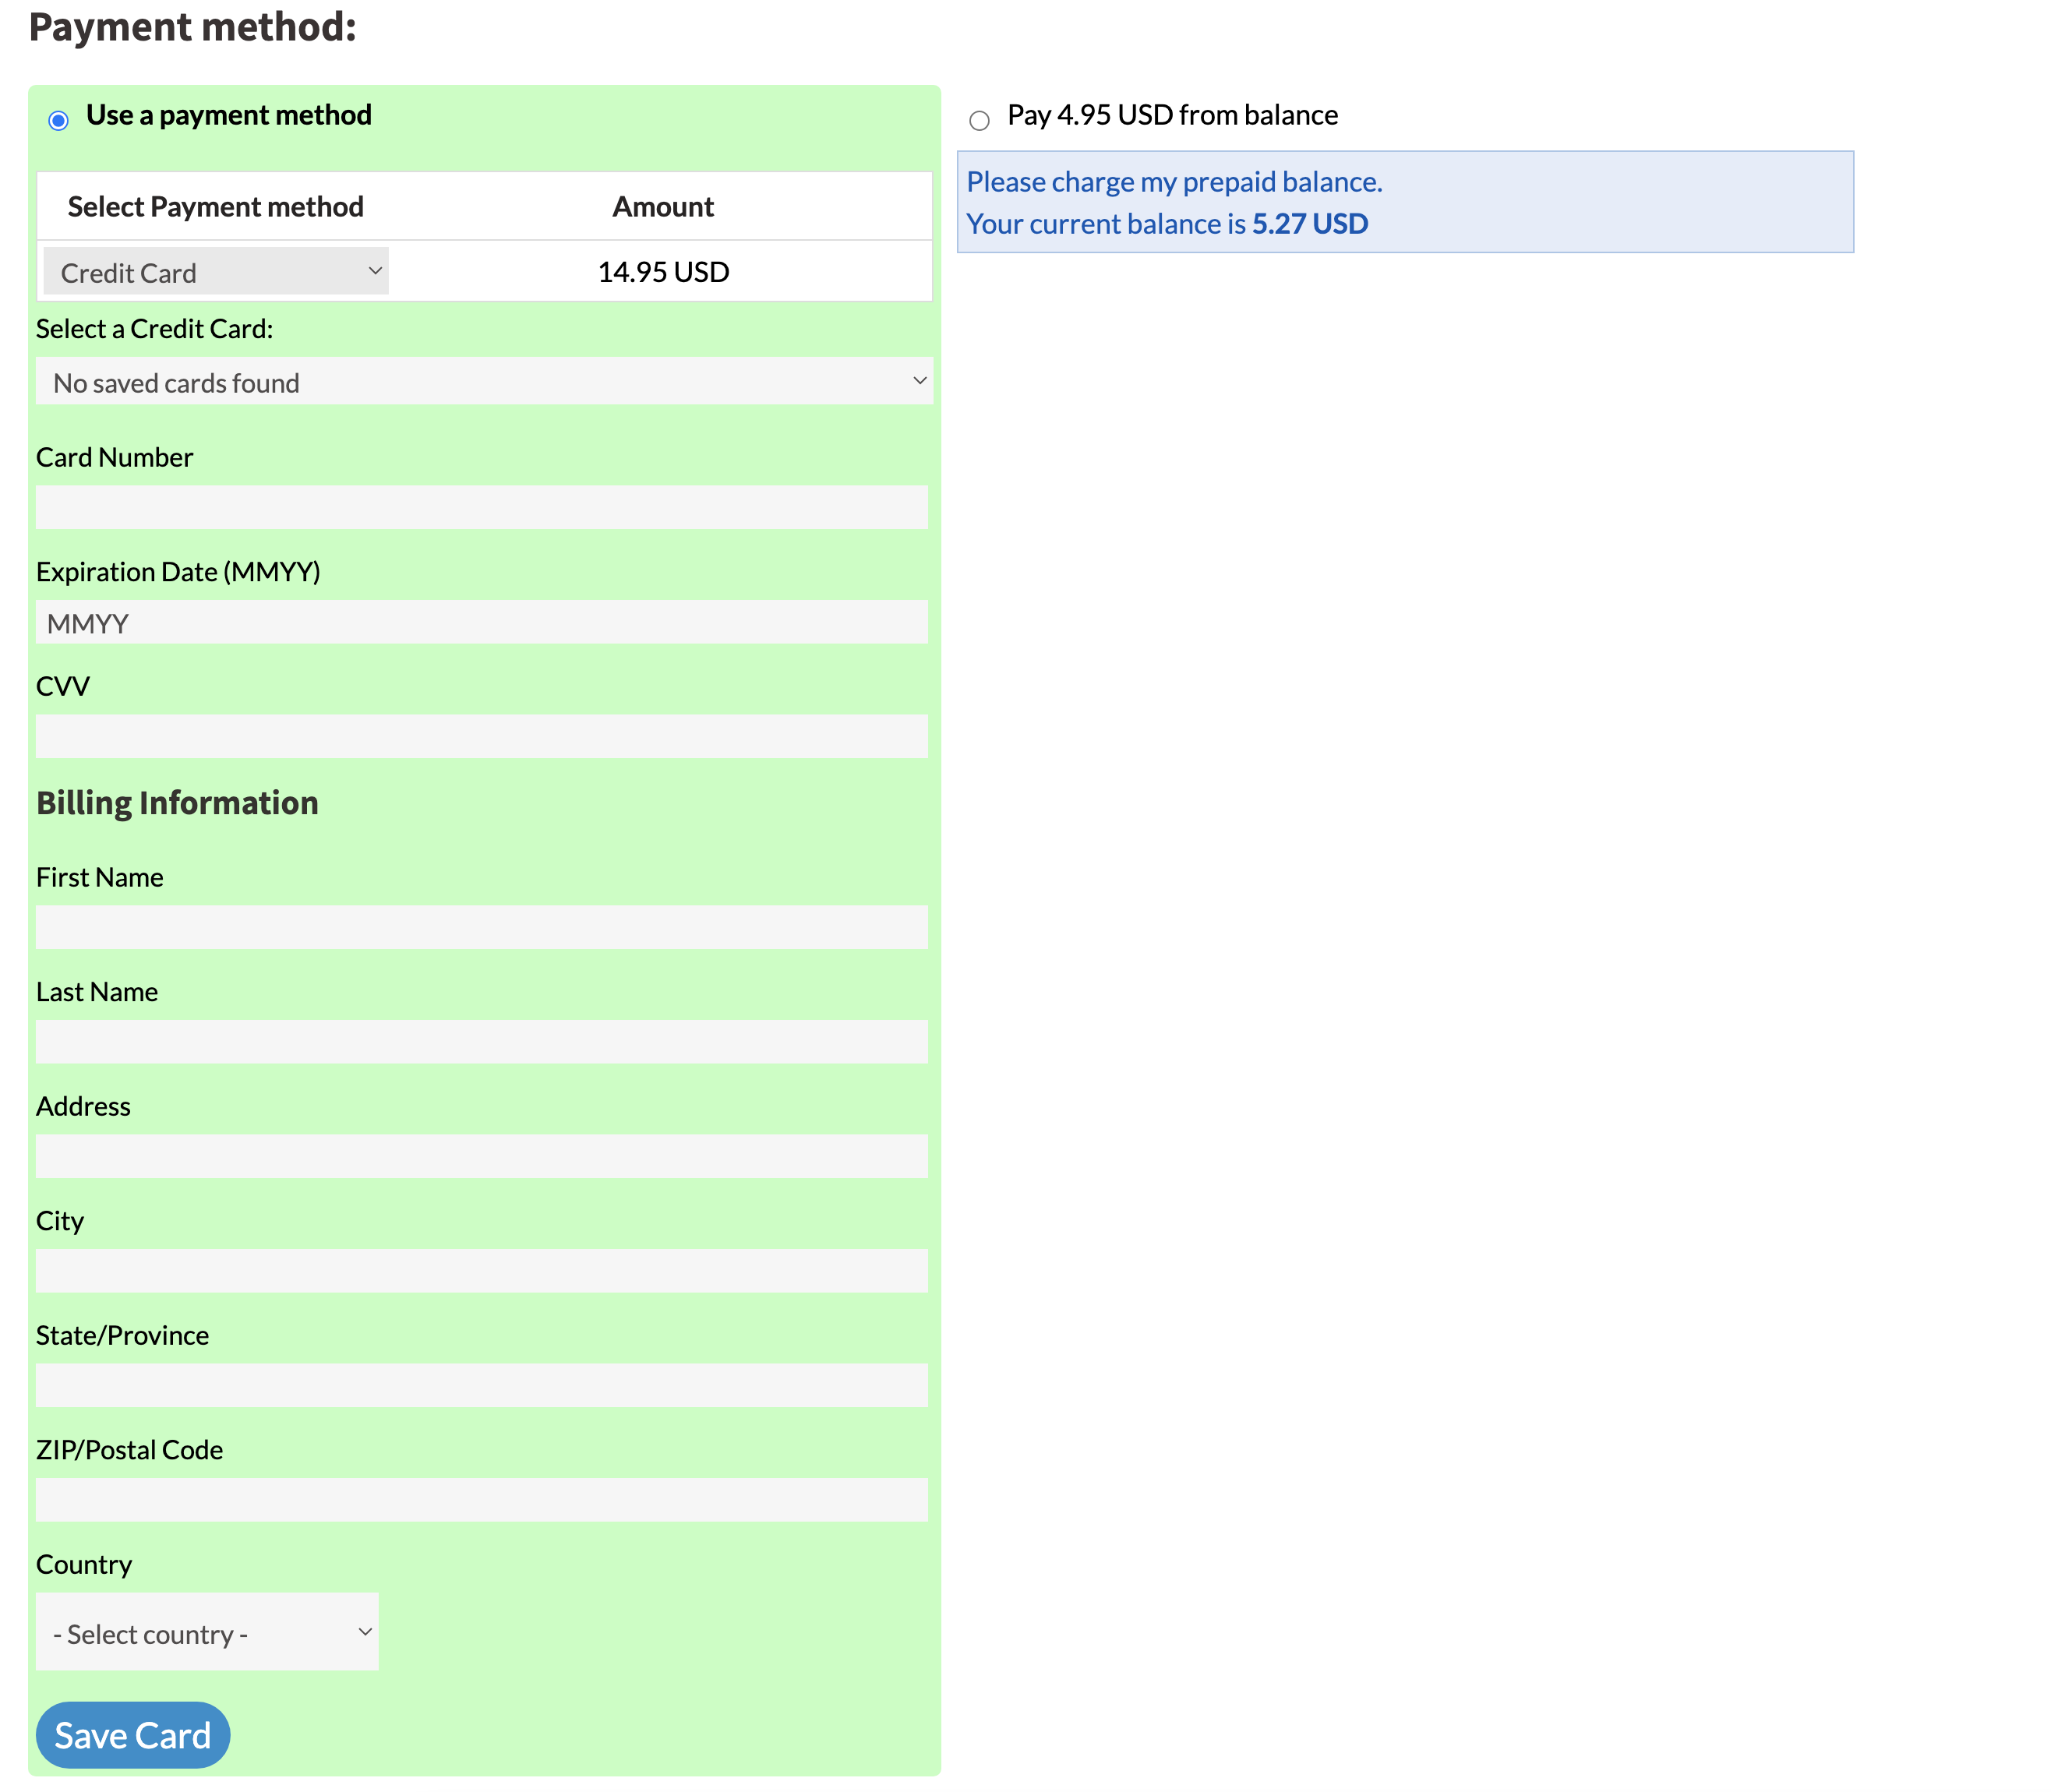
Task: Expand the country selection dropdown
Action: 210,1631
